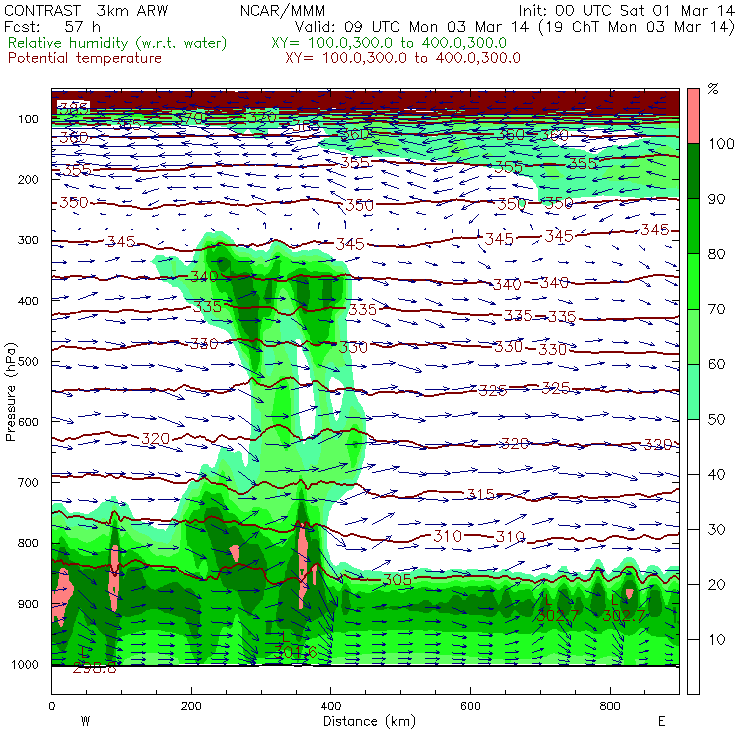The image size is (740, 740).
Task: Click the '320' contour label at far left
Action: tap(155, 438)
